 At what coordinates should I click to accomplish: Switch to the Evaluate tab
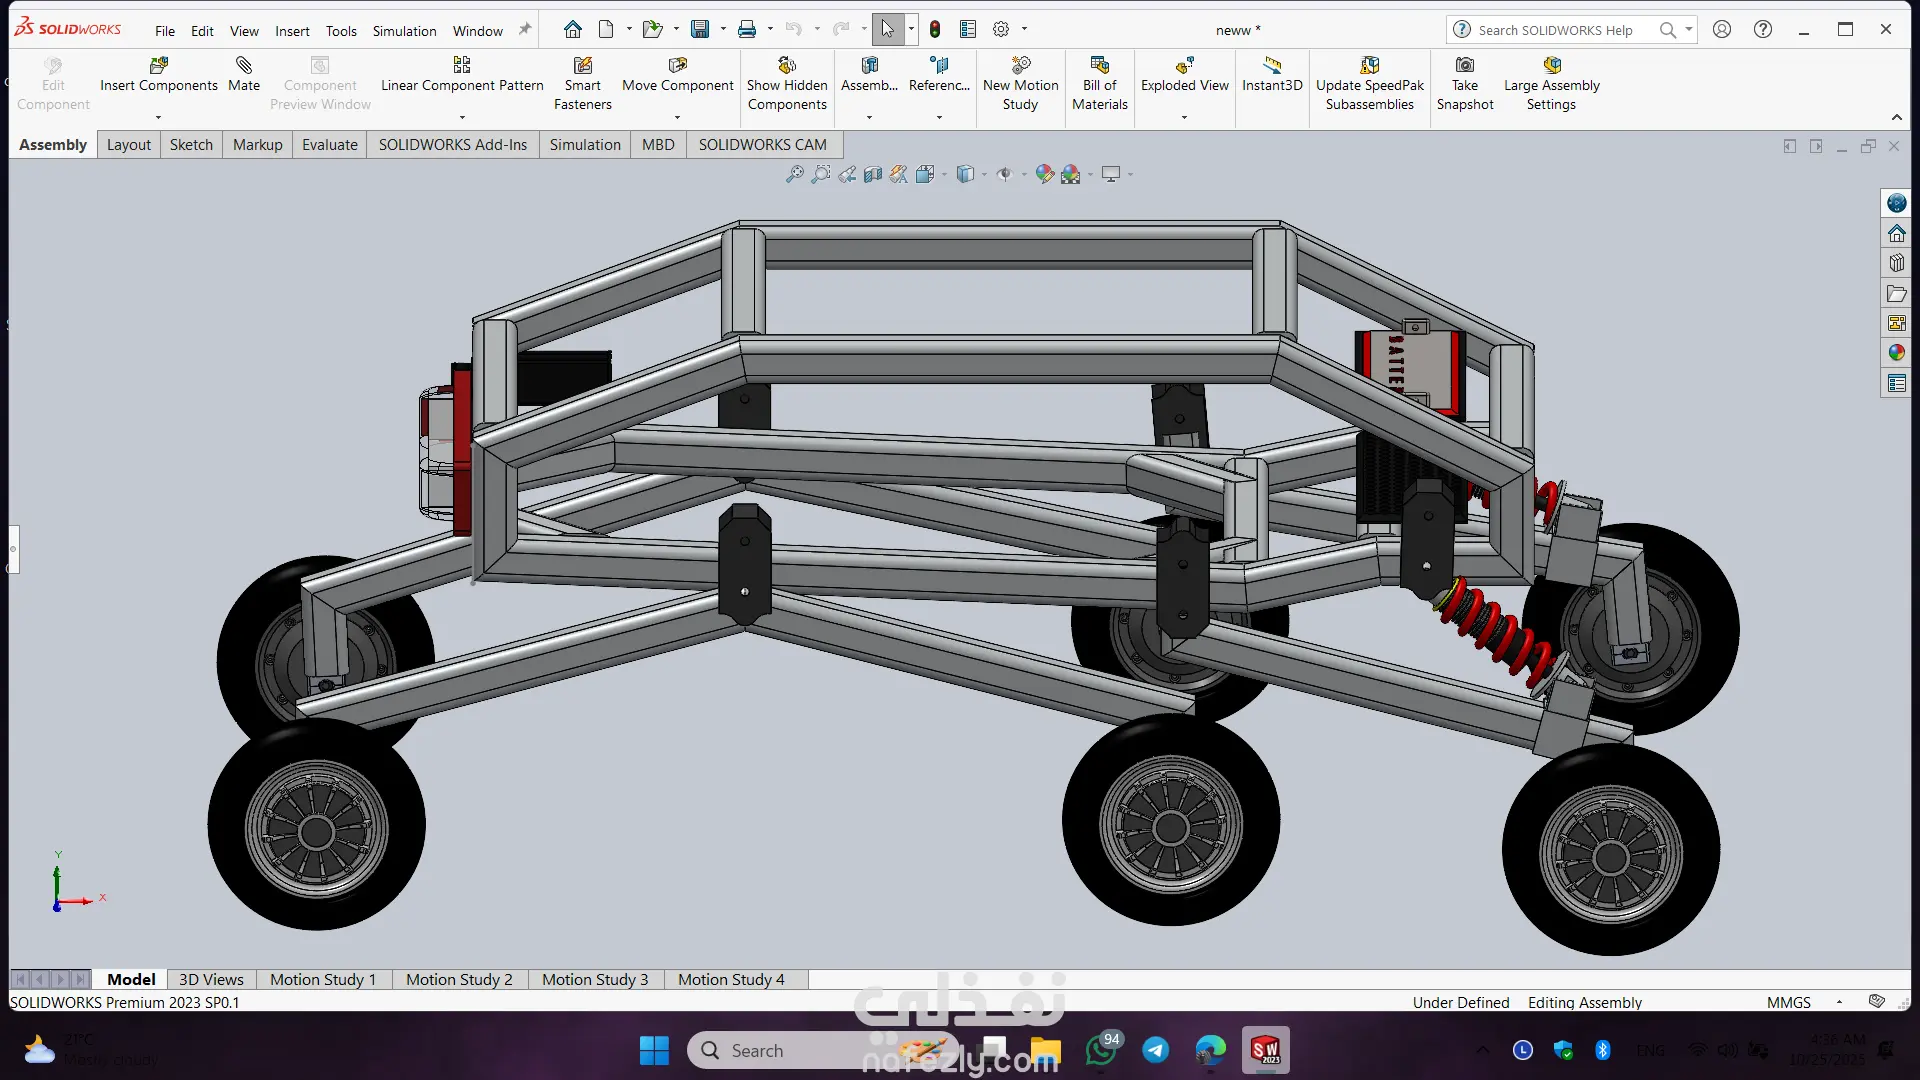tap(329, 145)
